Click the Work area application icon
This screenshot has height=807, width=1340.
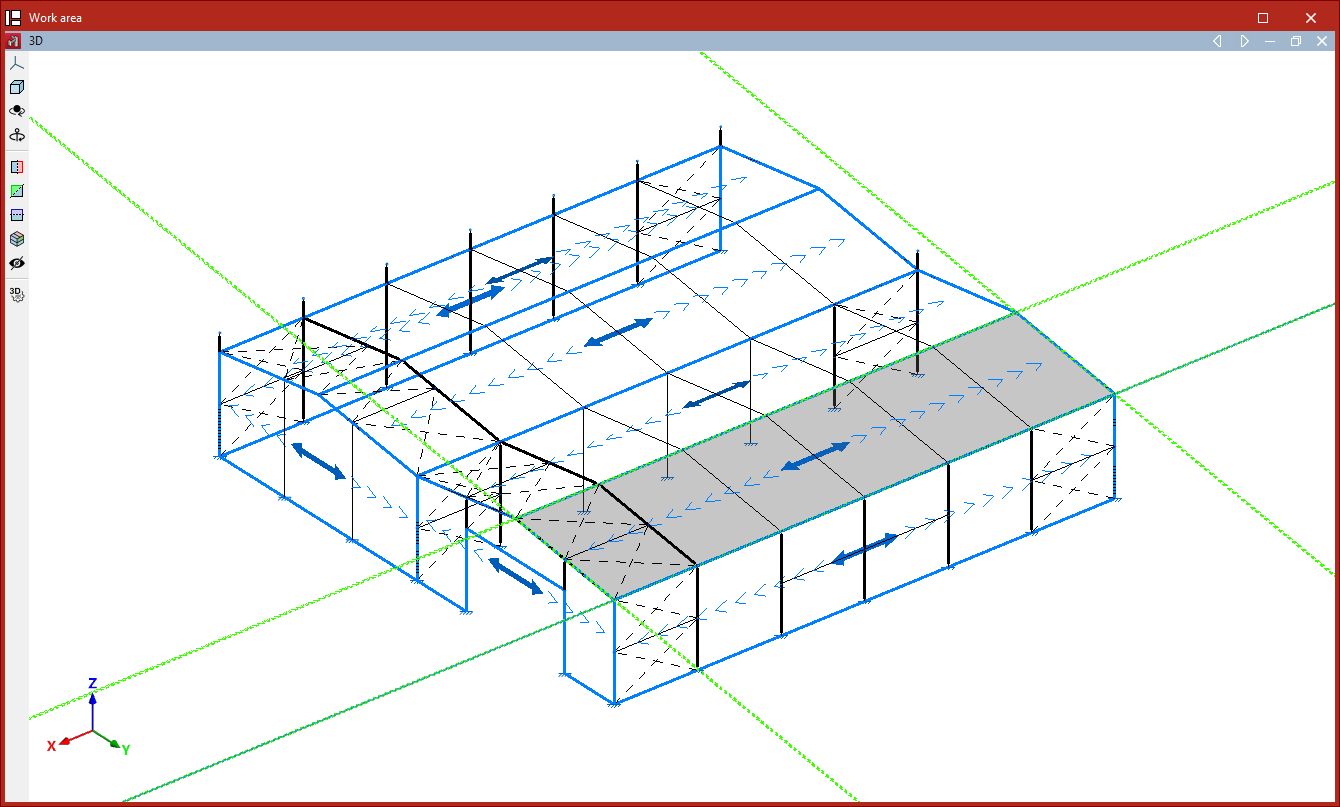(14, 17)
